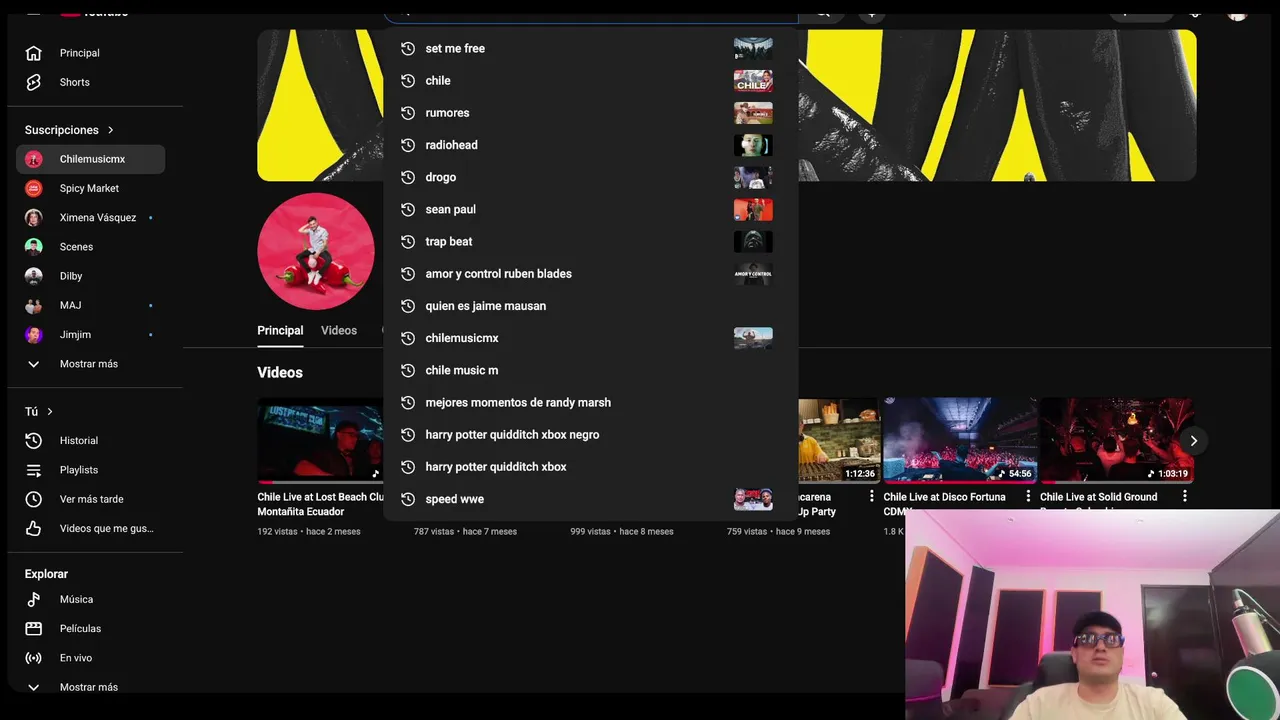The height and width of the screenshot is (720, 1280).
Task: Open MAJ subscription channel
Action: tap(90, 305)
